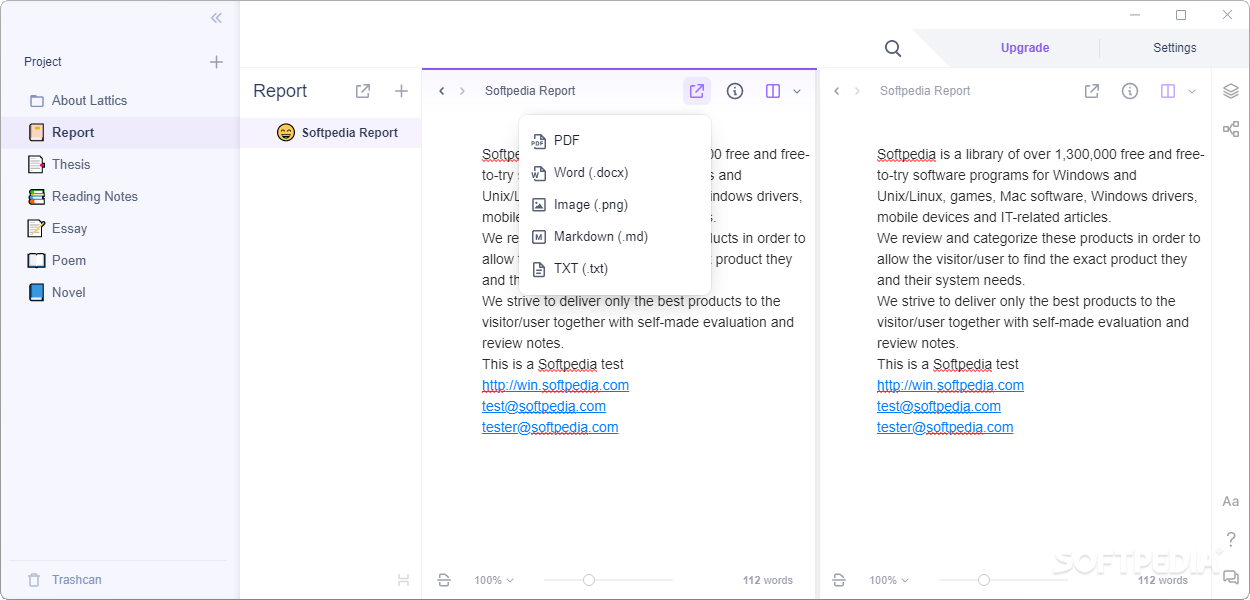Image resolution: width=1250 pixels, height=600 pixels.
Task: Export the Report folder from list header
Action: tap(363, 91)
